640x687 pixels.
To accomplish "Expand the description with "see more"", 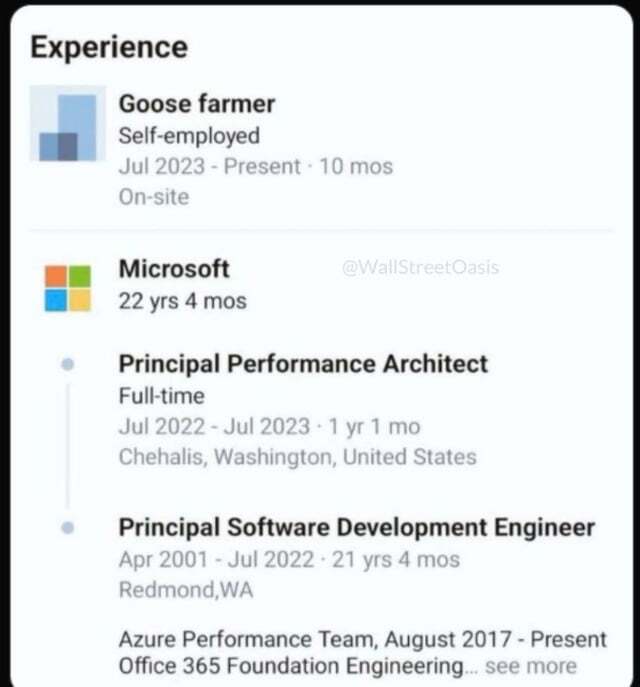I will pos(530,666).
